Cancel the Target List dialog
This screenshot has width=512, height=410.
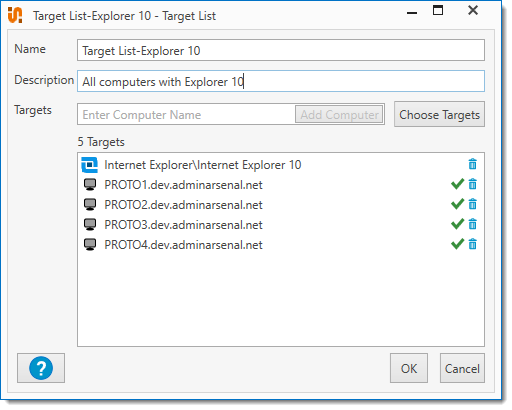(462, 368)
